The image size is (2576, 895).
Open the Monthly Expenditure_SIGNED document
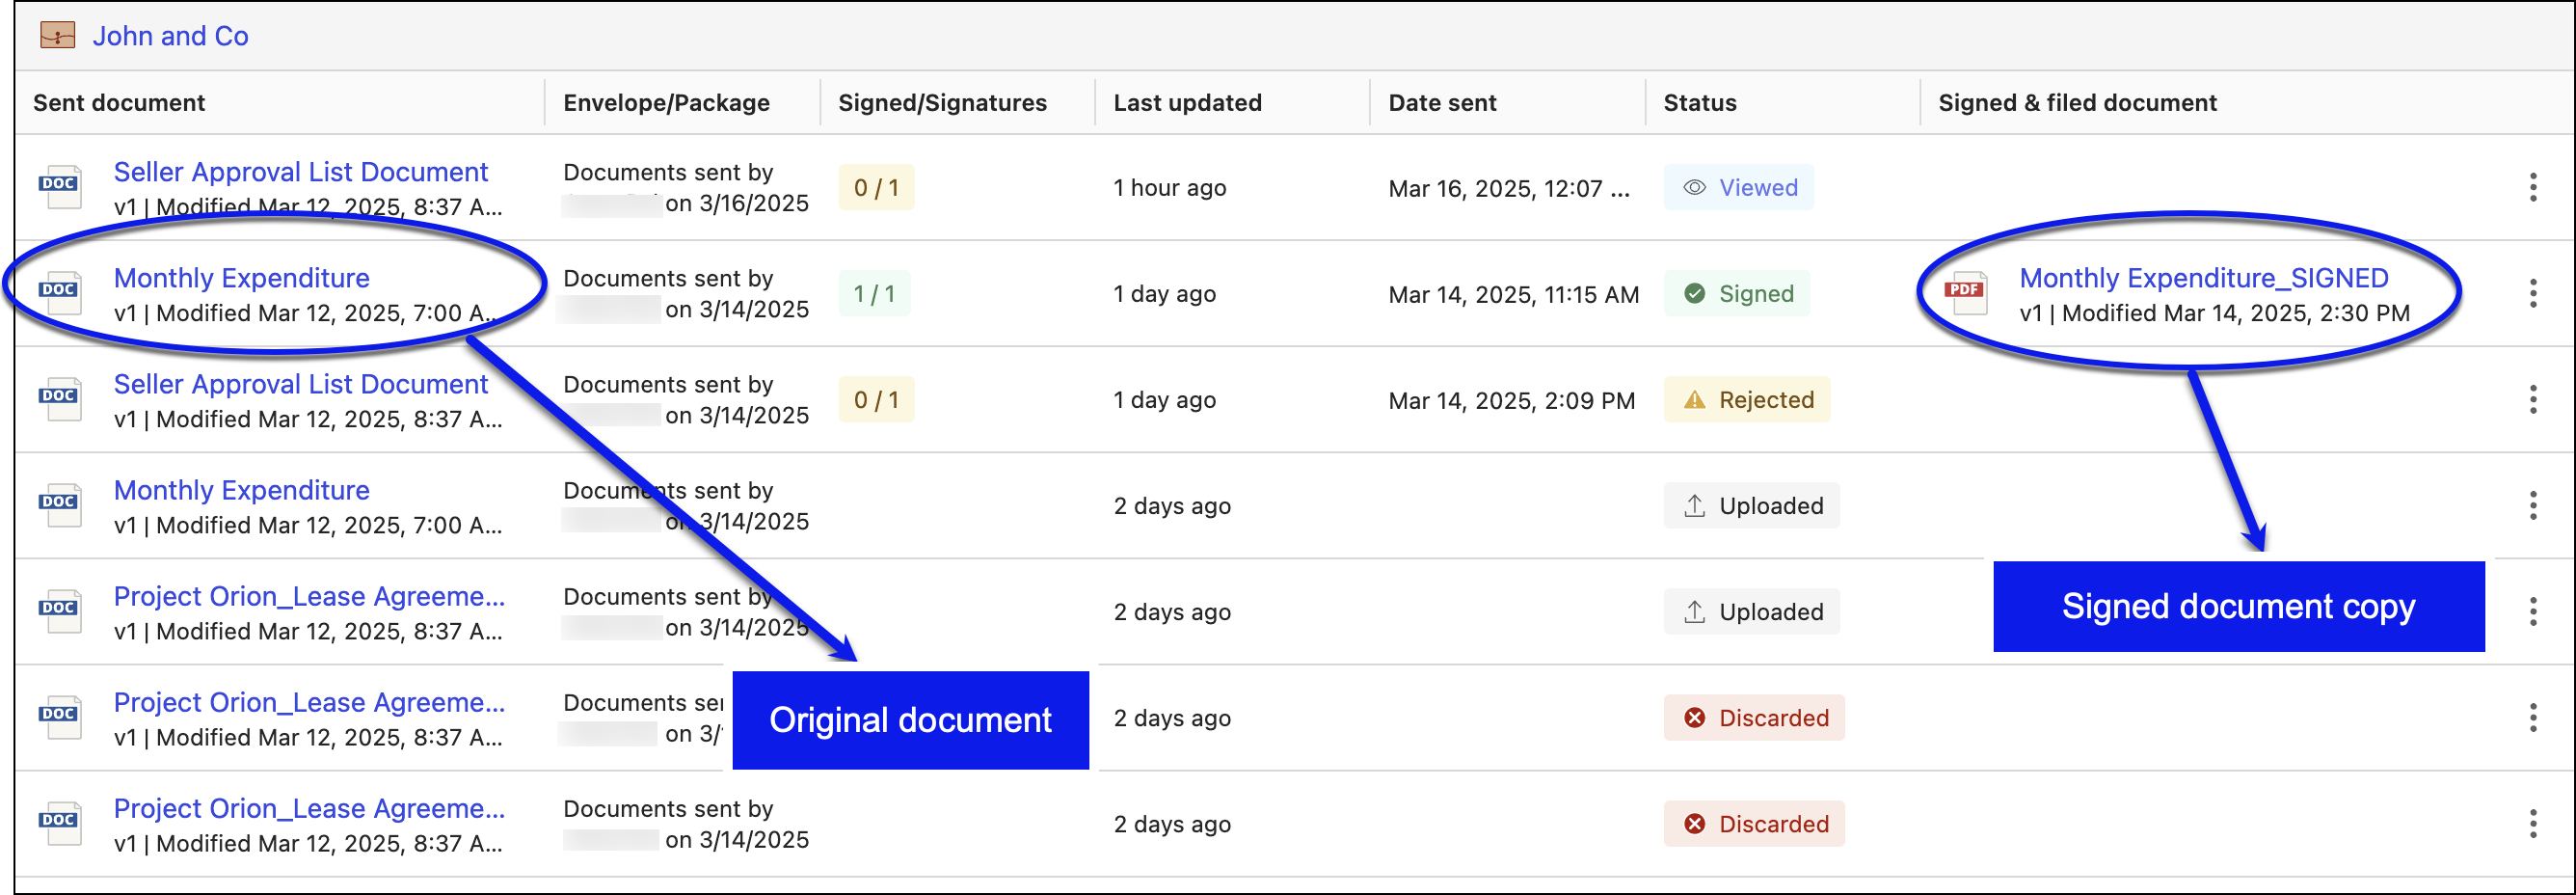(x=2203, y=278)
